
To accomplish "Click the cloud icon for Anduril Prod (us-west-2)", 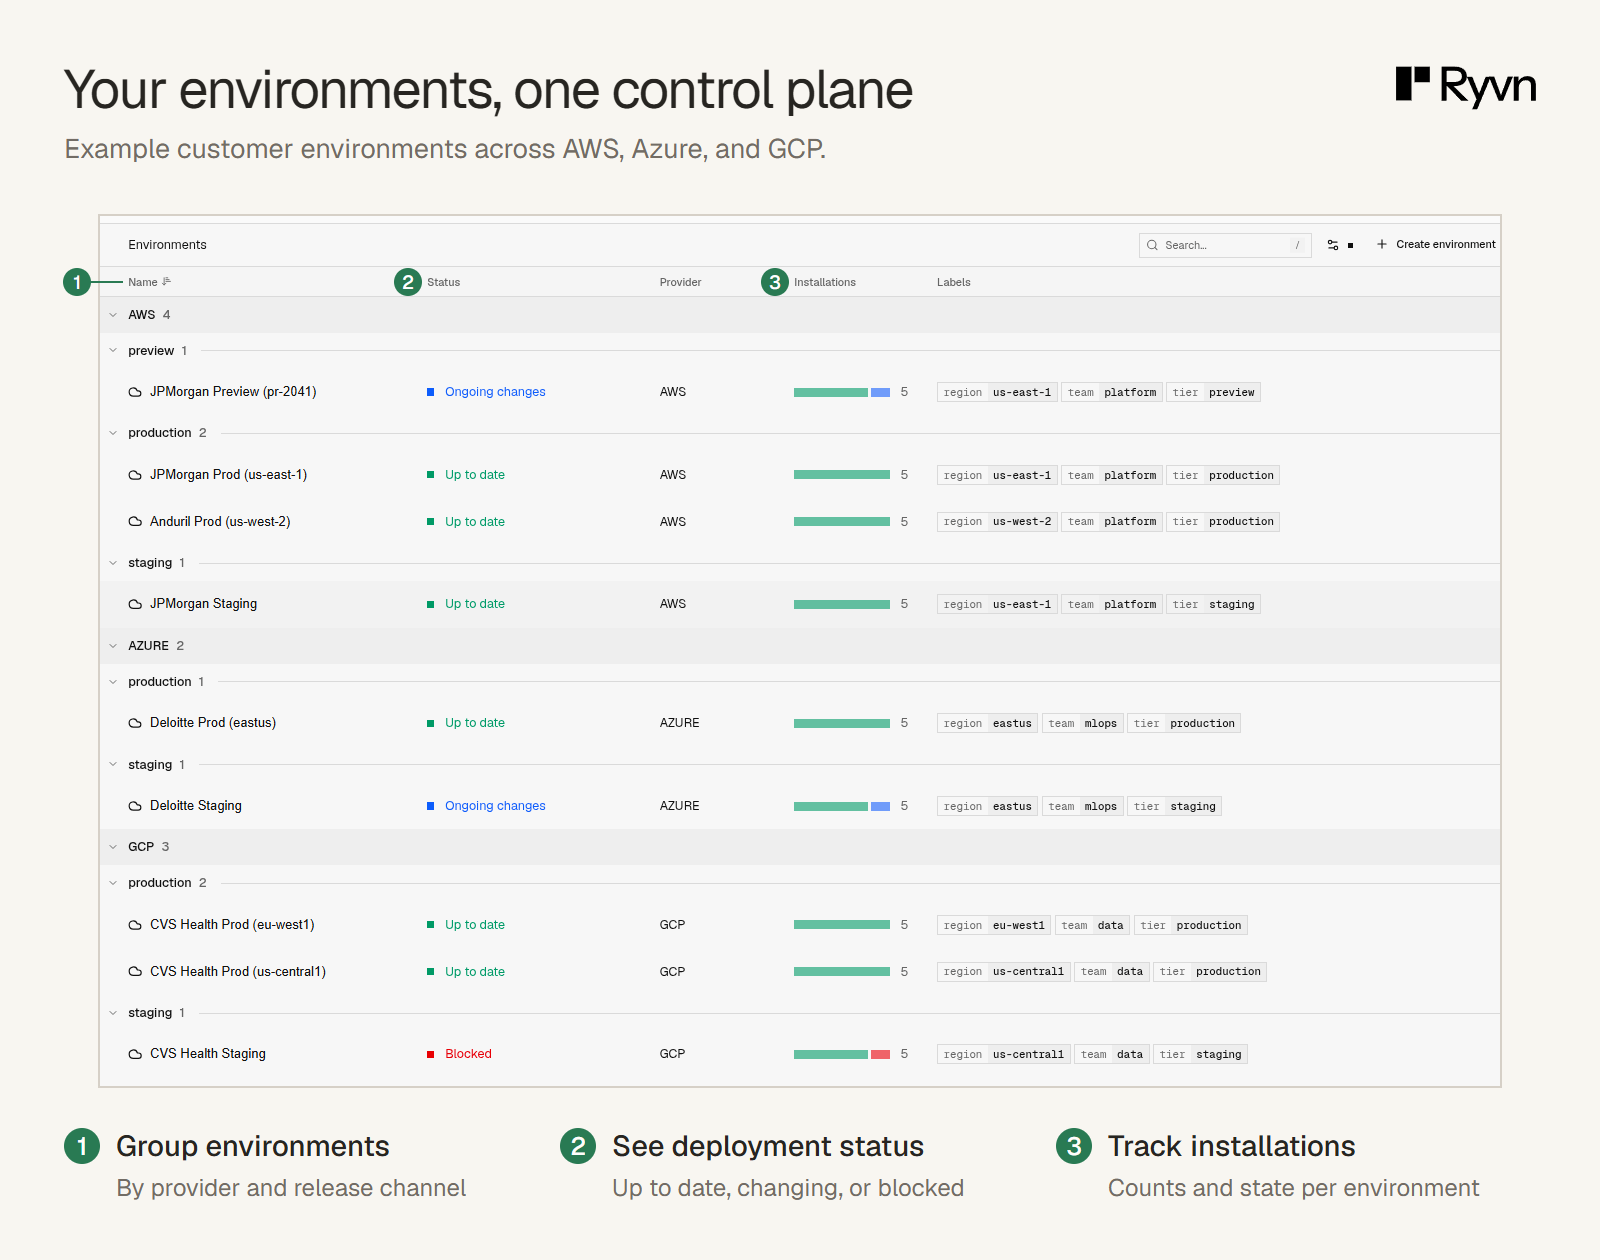I will click(x=135, y=522).
